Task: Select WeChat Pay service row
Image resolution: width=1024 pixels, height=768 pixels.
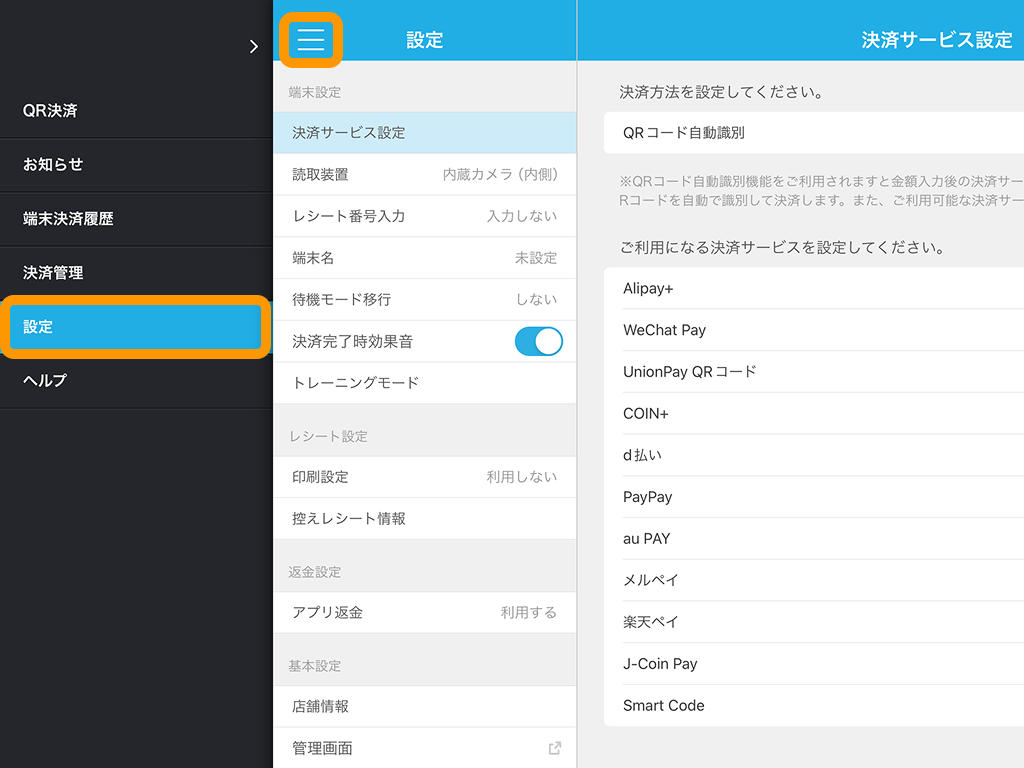Action: pos(812,330)
